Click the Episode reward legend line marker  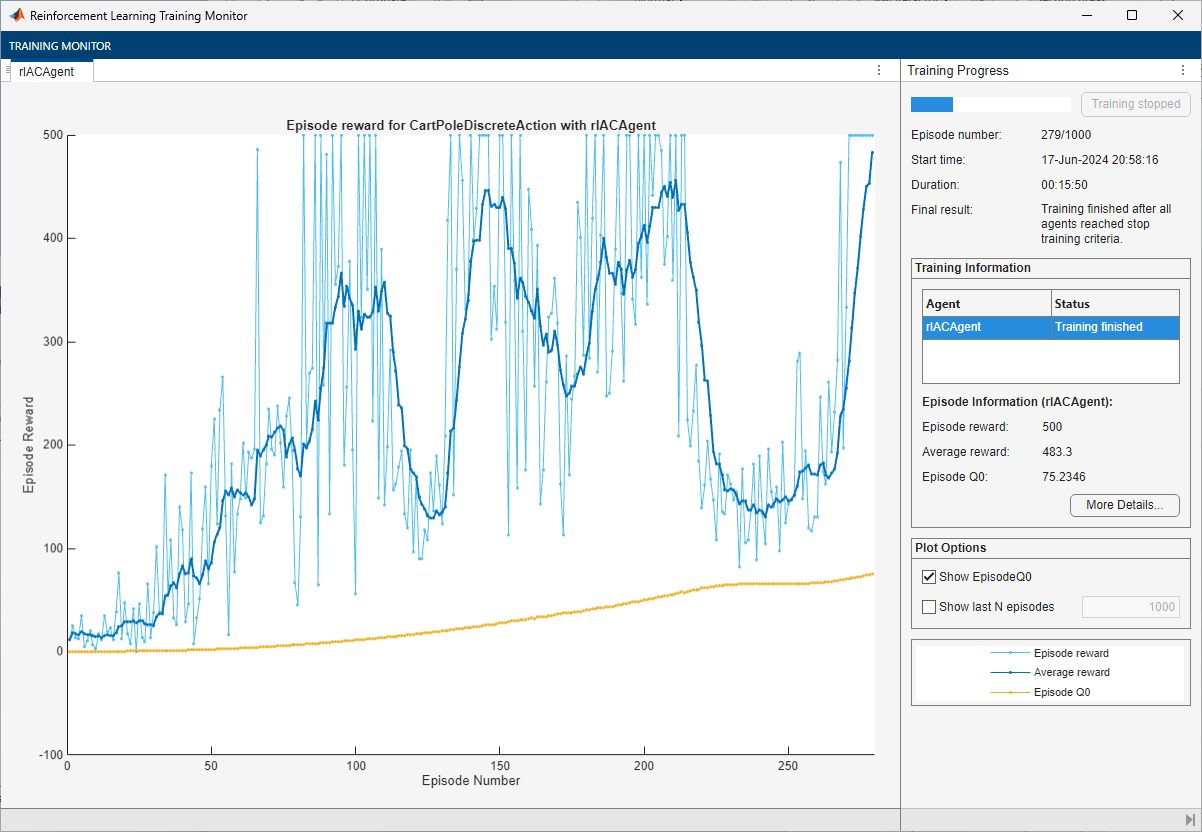click(1010, 653)
